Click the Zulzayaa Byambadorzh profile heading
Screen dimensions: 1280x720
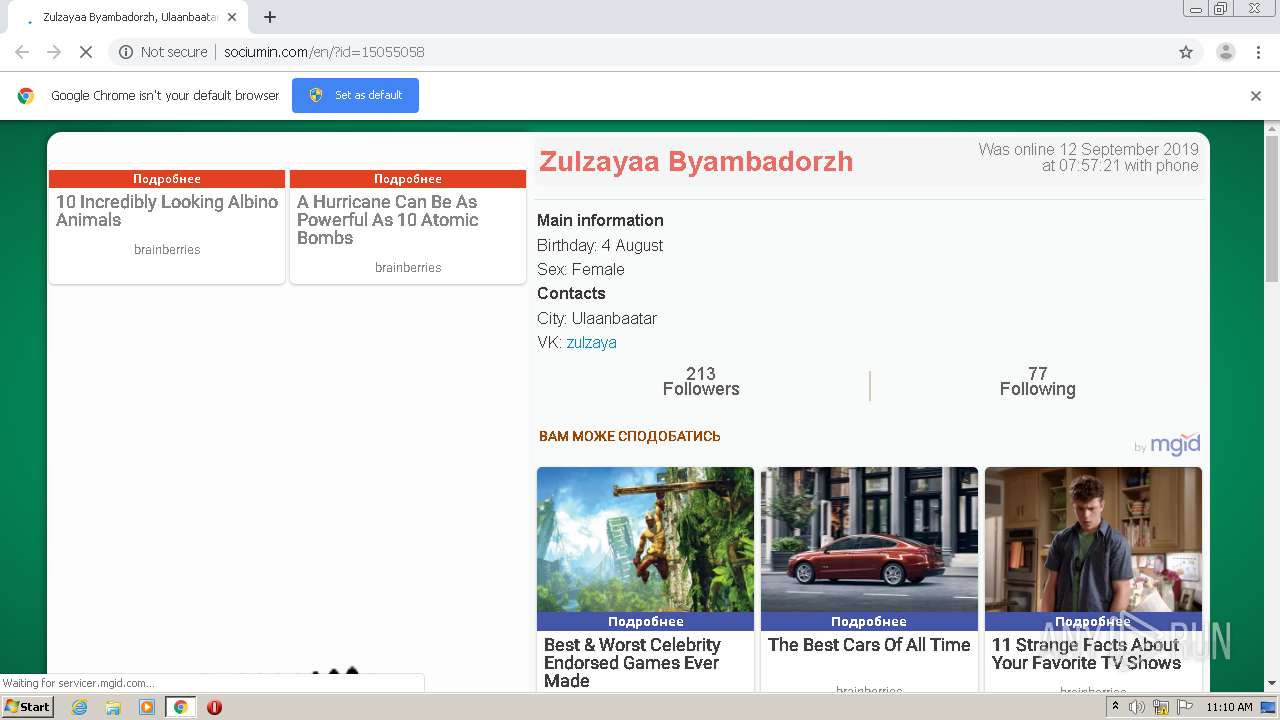point(696,162)
